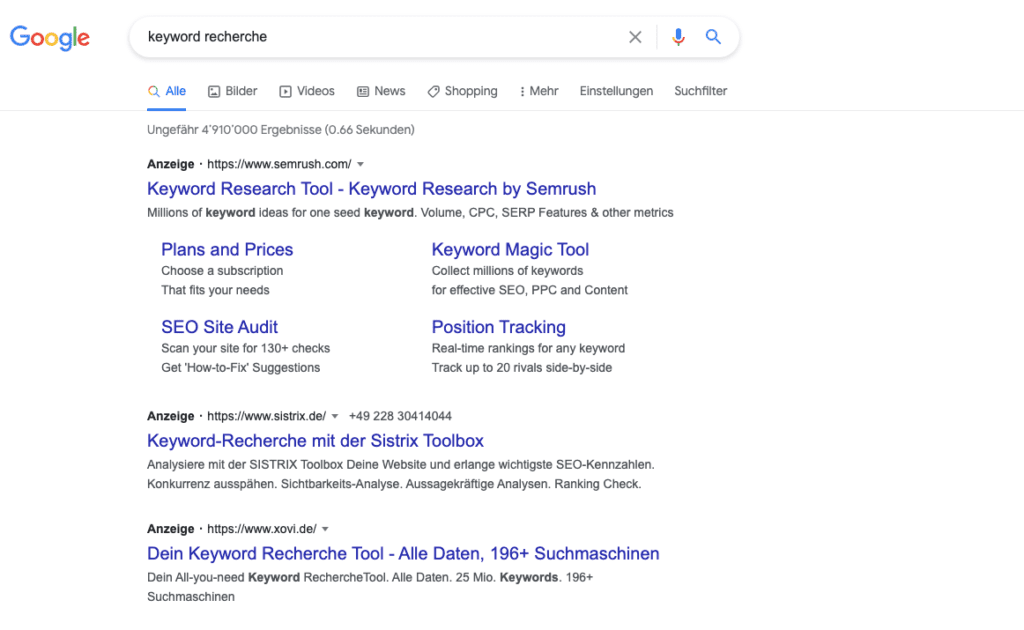Click the blue magnifier search icon
Screen dimensions: 1024x630
tap(713, 37)
